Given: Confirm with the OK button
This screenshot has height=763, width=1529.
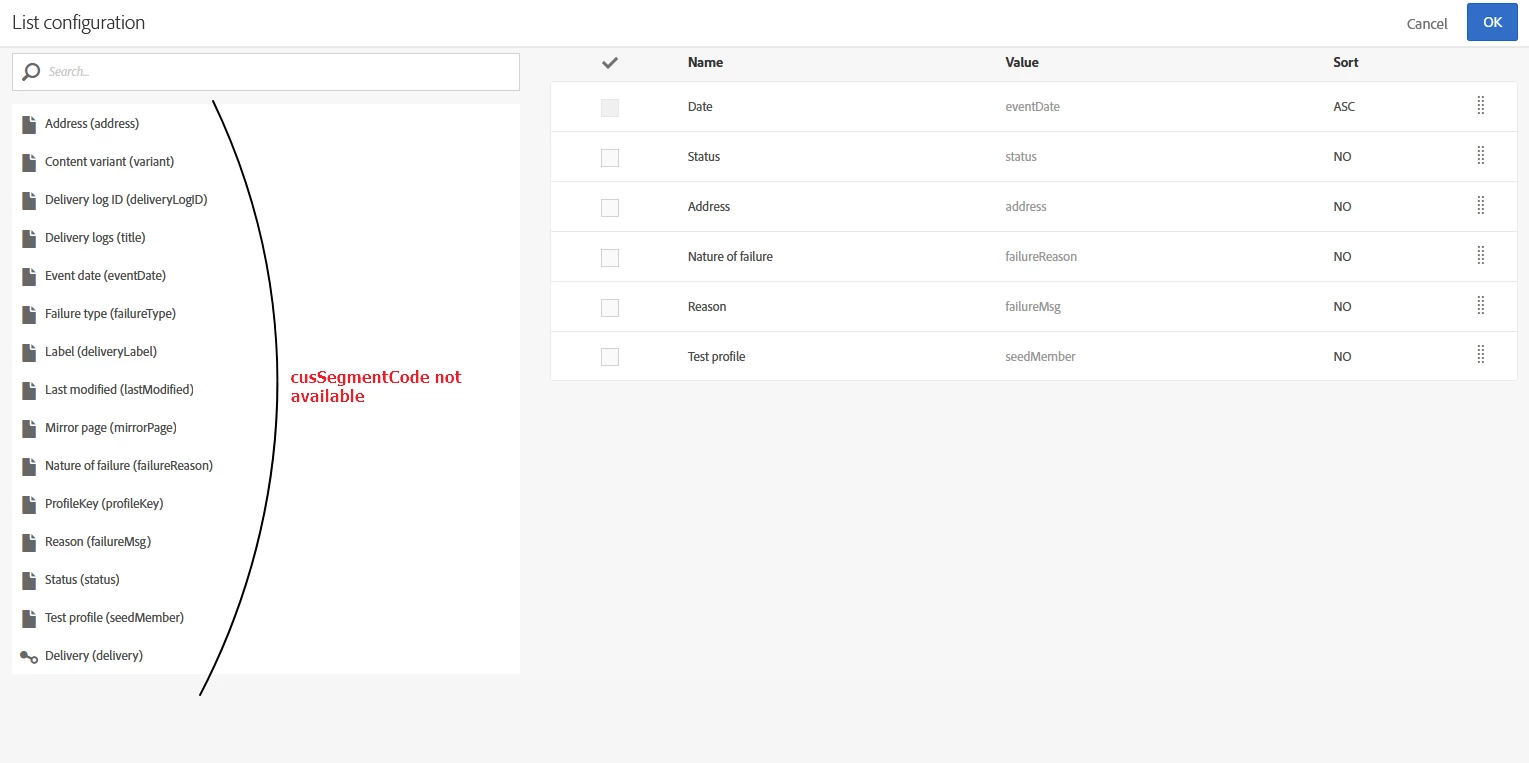Looking at the screenshot, I should [x=1492, y=22].
